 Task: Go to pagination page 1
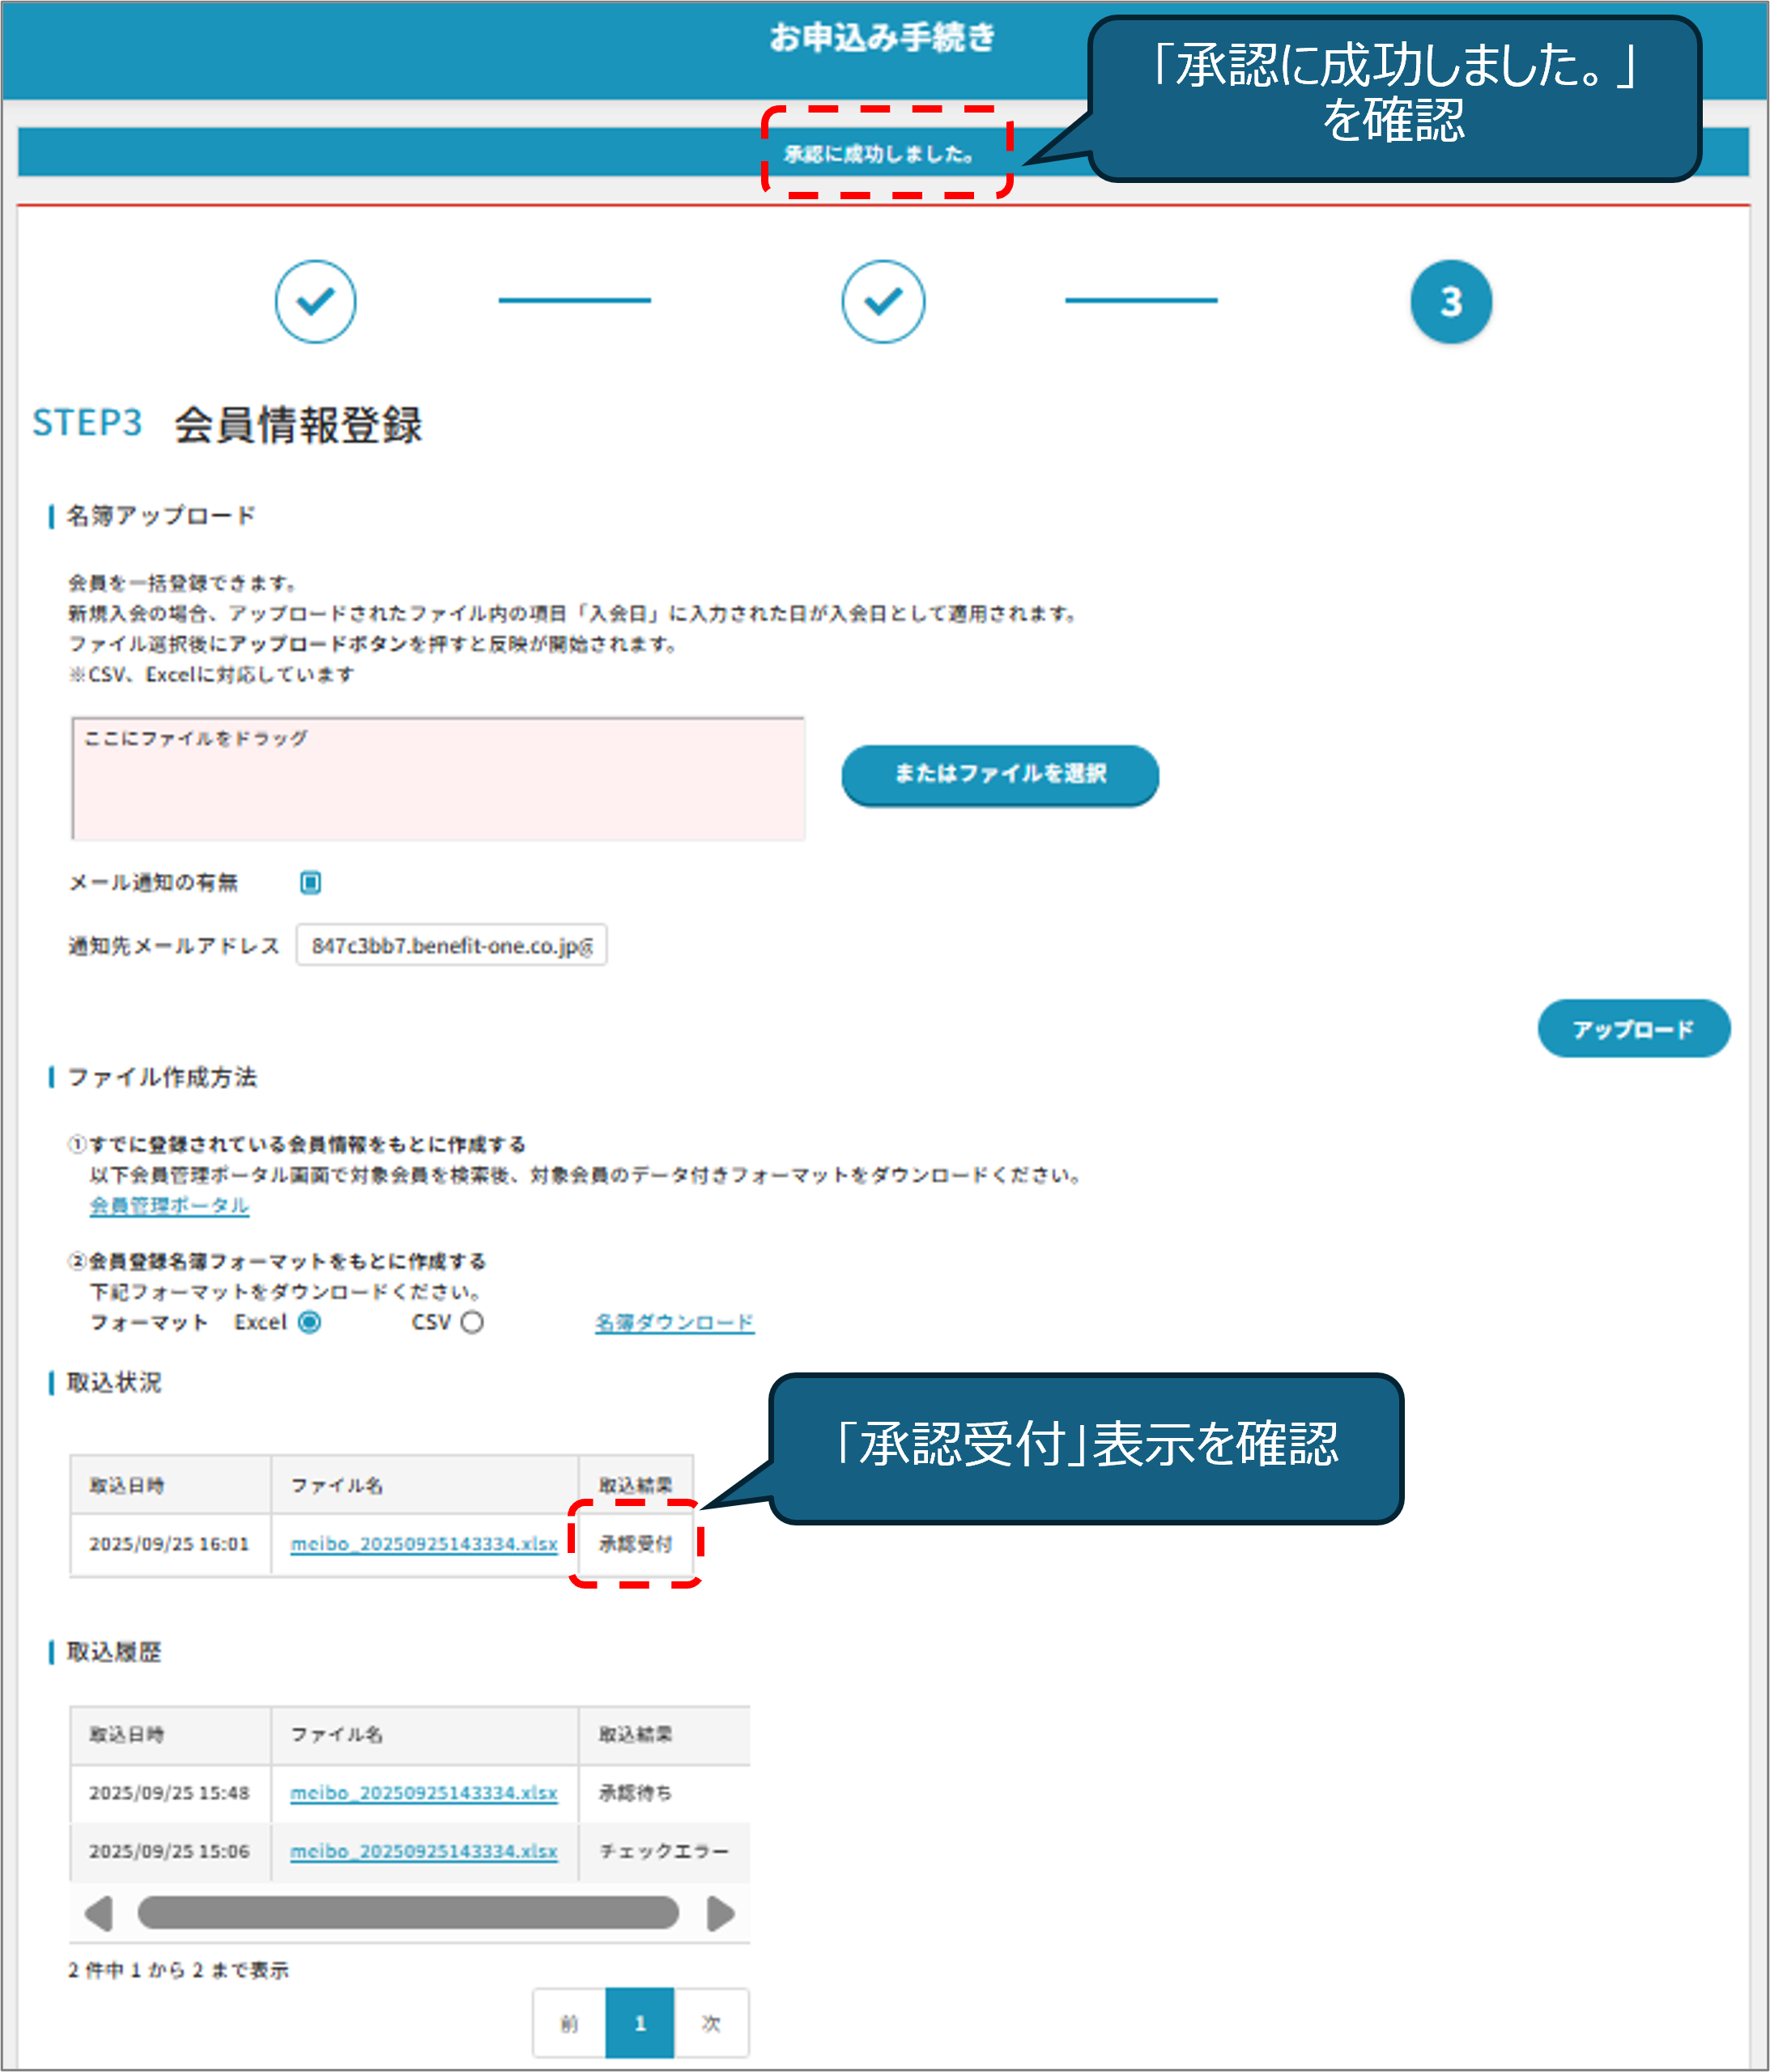(640, 2023)
